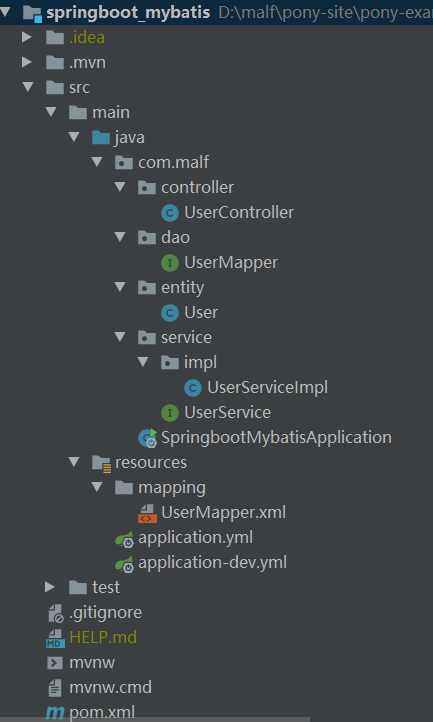The width and height of the screenshot is (433, 722).
Task: Click the UserMapper interface icon
Action: pyautogui.click(x=170, y=262)
